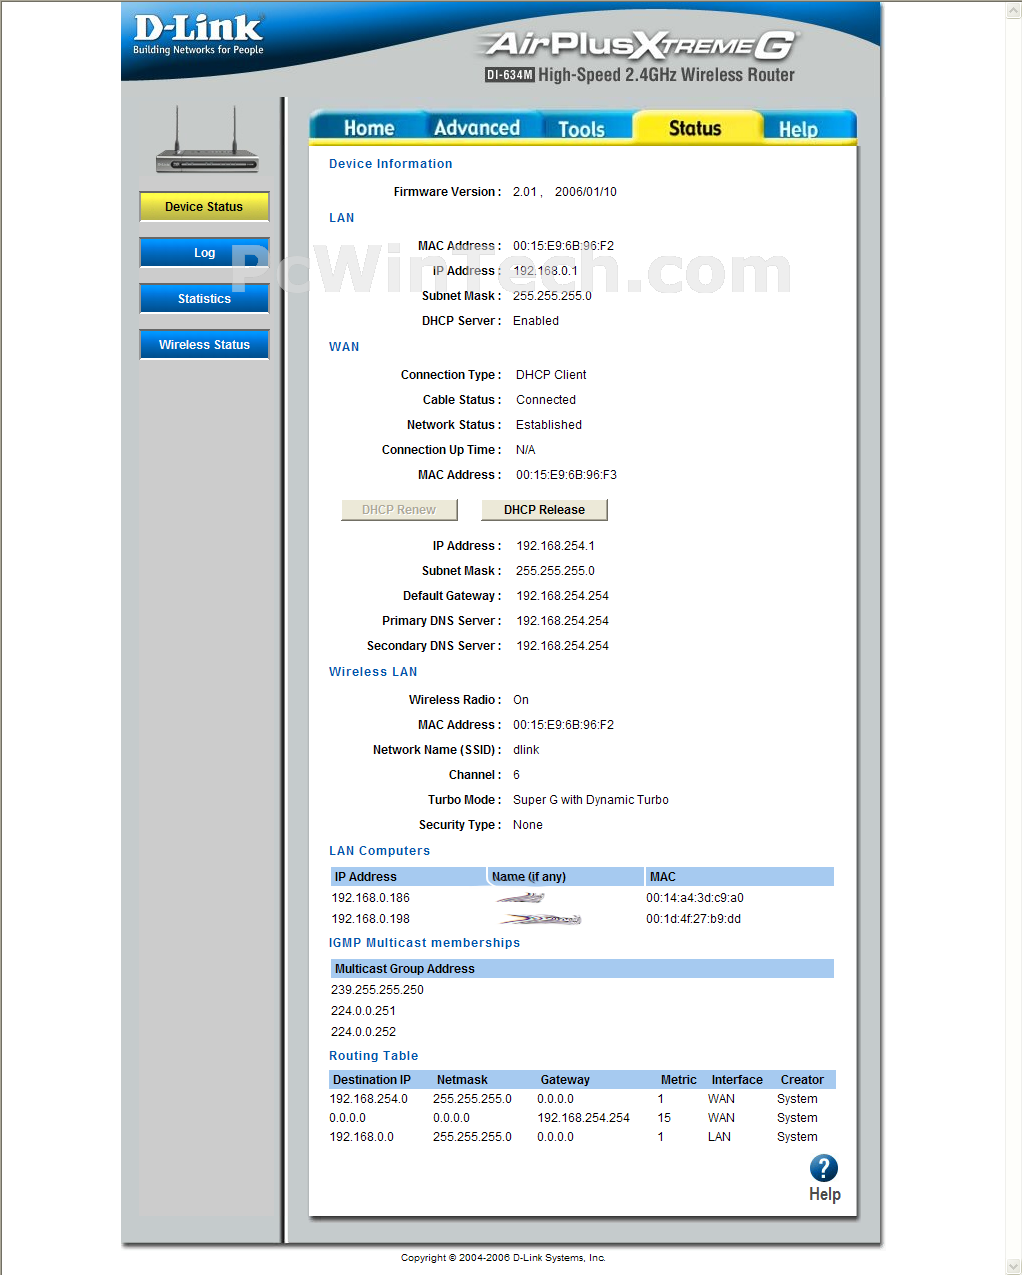Click the Cable Status value Connected
Image resolution: width=1022 pixels, height=1275 pixels.
(546, 400)
